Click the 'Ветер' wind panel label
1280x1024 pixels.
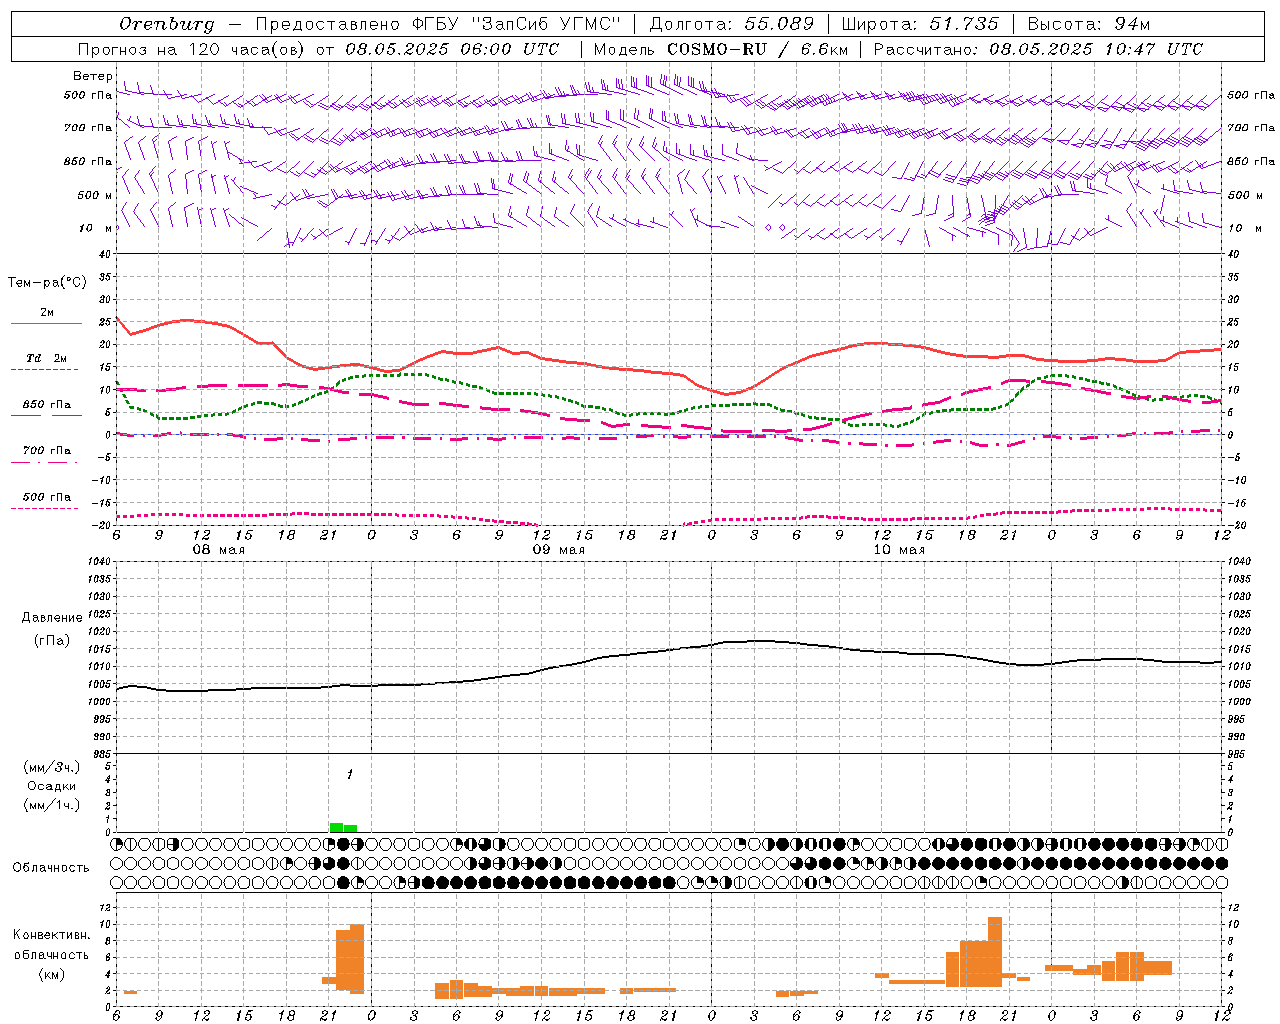91,76
